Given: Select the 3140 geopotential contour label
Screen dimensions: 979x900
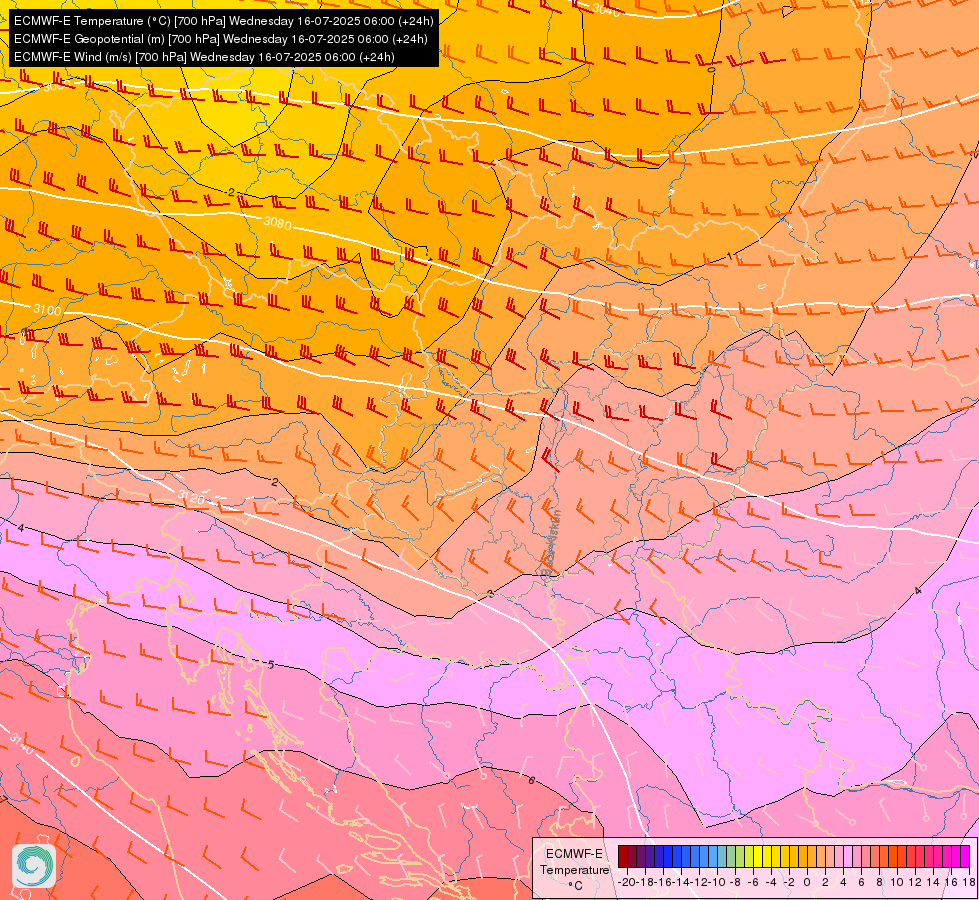Looking at the screenshot, I should (x=22, y=743).
